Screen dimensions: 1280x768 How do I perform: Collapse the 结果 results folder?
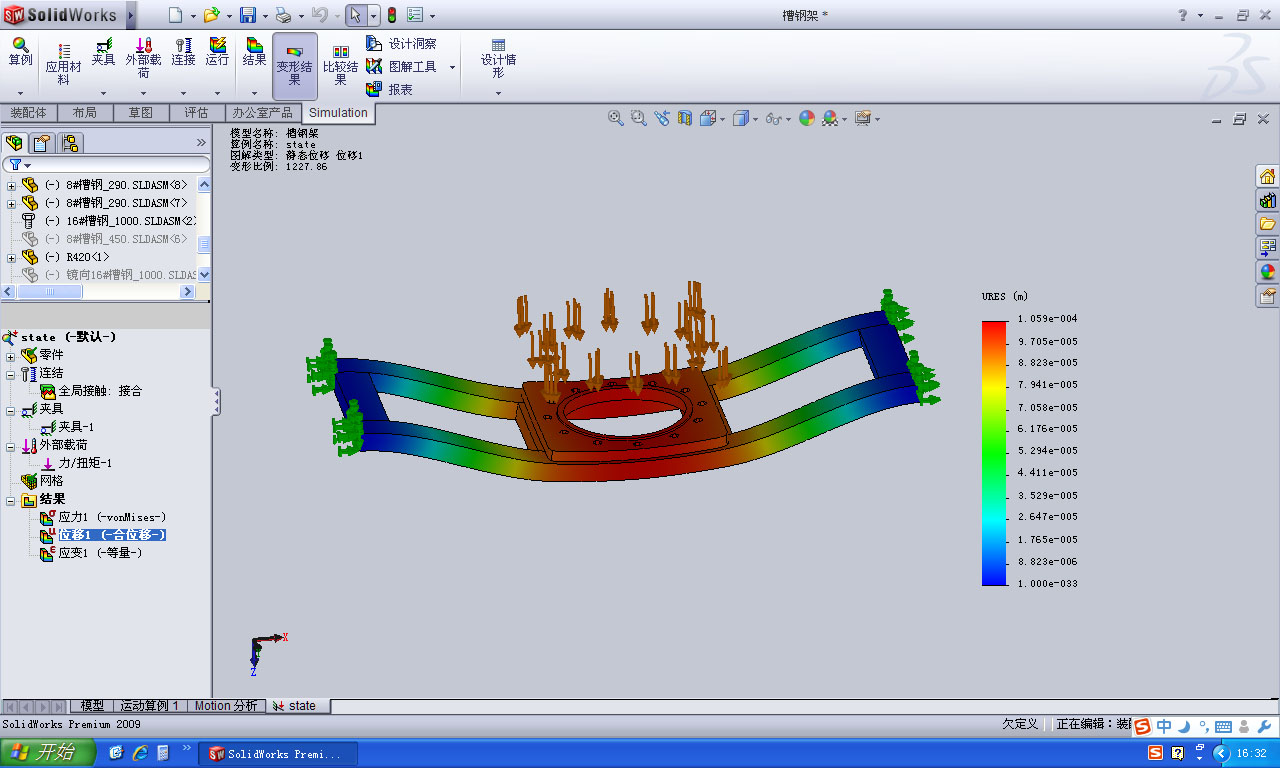click(x=12, y=500)
